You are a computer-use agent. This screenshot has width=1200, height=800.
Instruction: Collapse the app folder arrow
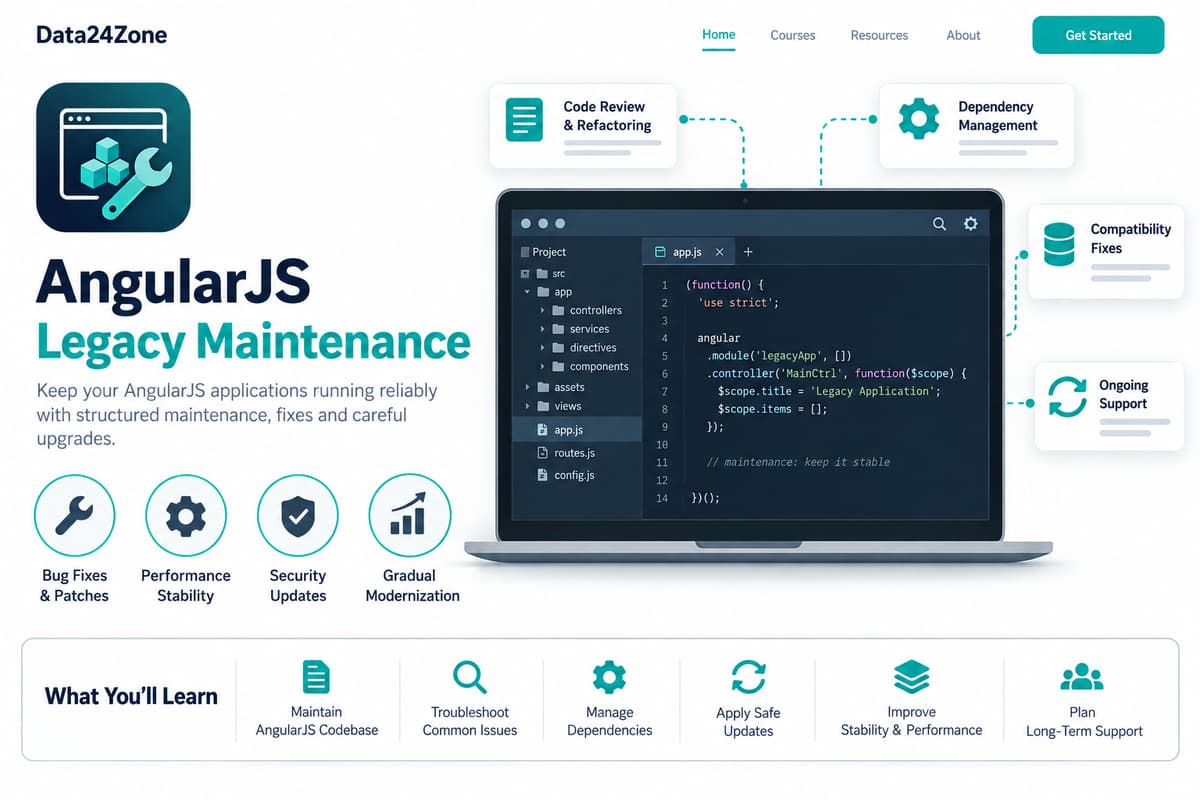pyautogui.click(x=527, y=292)
